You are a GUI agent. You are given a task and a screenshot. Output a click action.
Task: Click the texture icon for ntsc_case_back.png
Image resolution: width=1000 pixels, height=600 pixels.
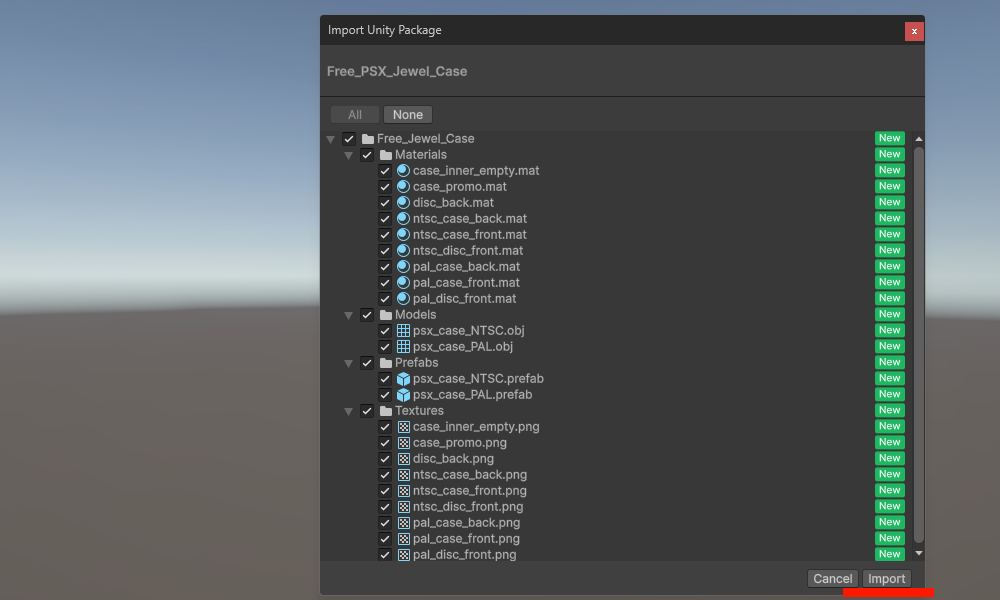click(x=403, y=475)
